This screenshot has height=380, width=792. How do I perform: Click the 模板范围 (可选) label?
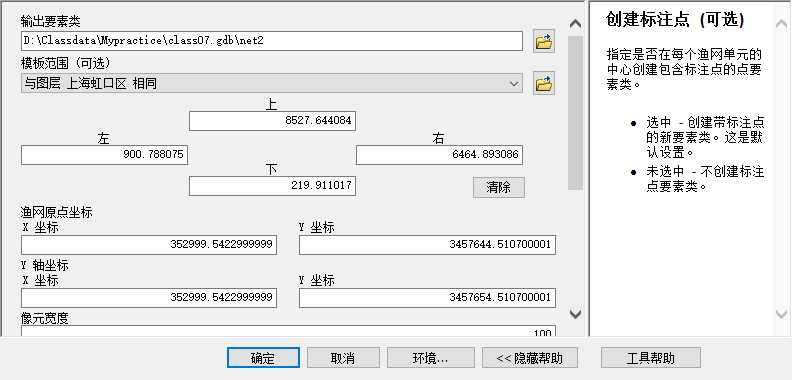coord(66,63)
